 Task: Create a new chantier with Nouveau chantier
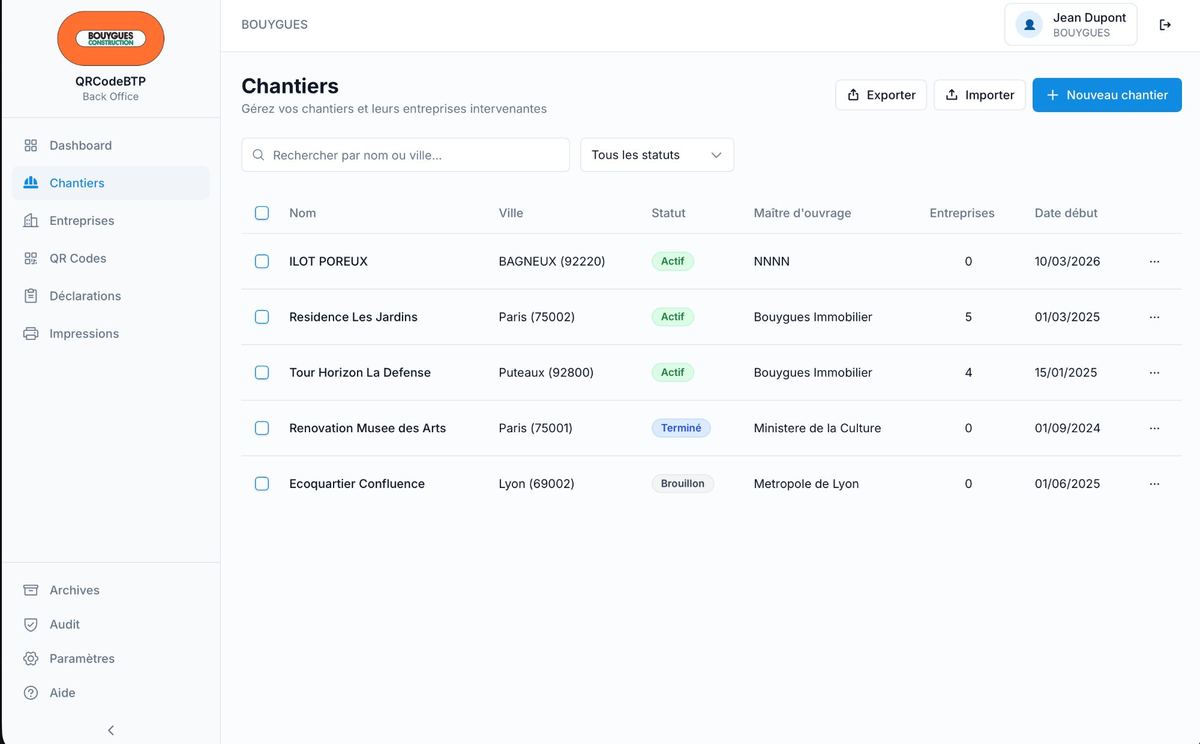pos(1106,94)
